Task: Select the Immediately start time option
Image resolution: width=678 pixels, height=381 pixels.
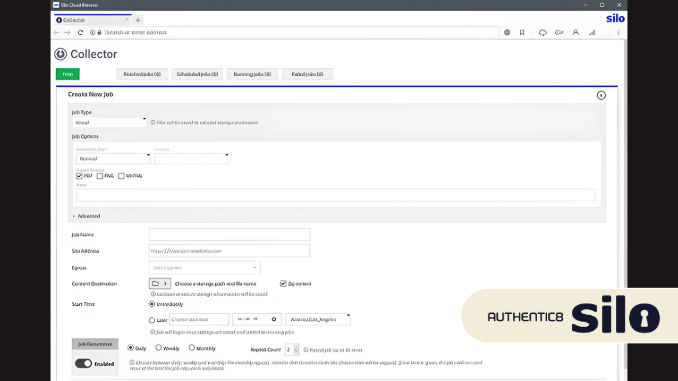Action: tap(152, 304)
